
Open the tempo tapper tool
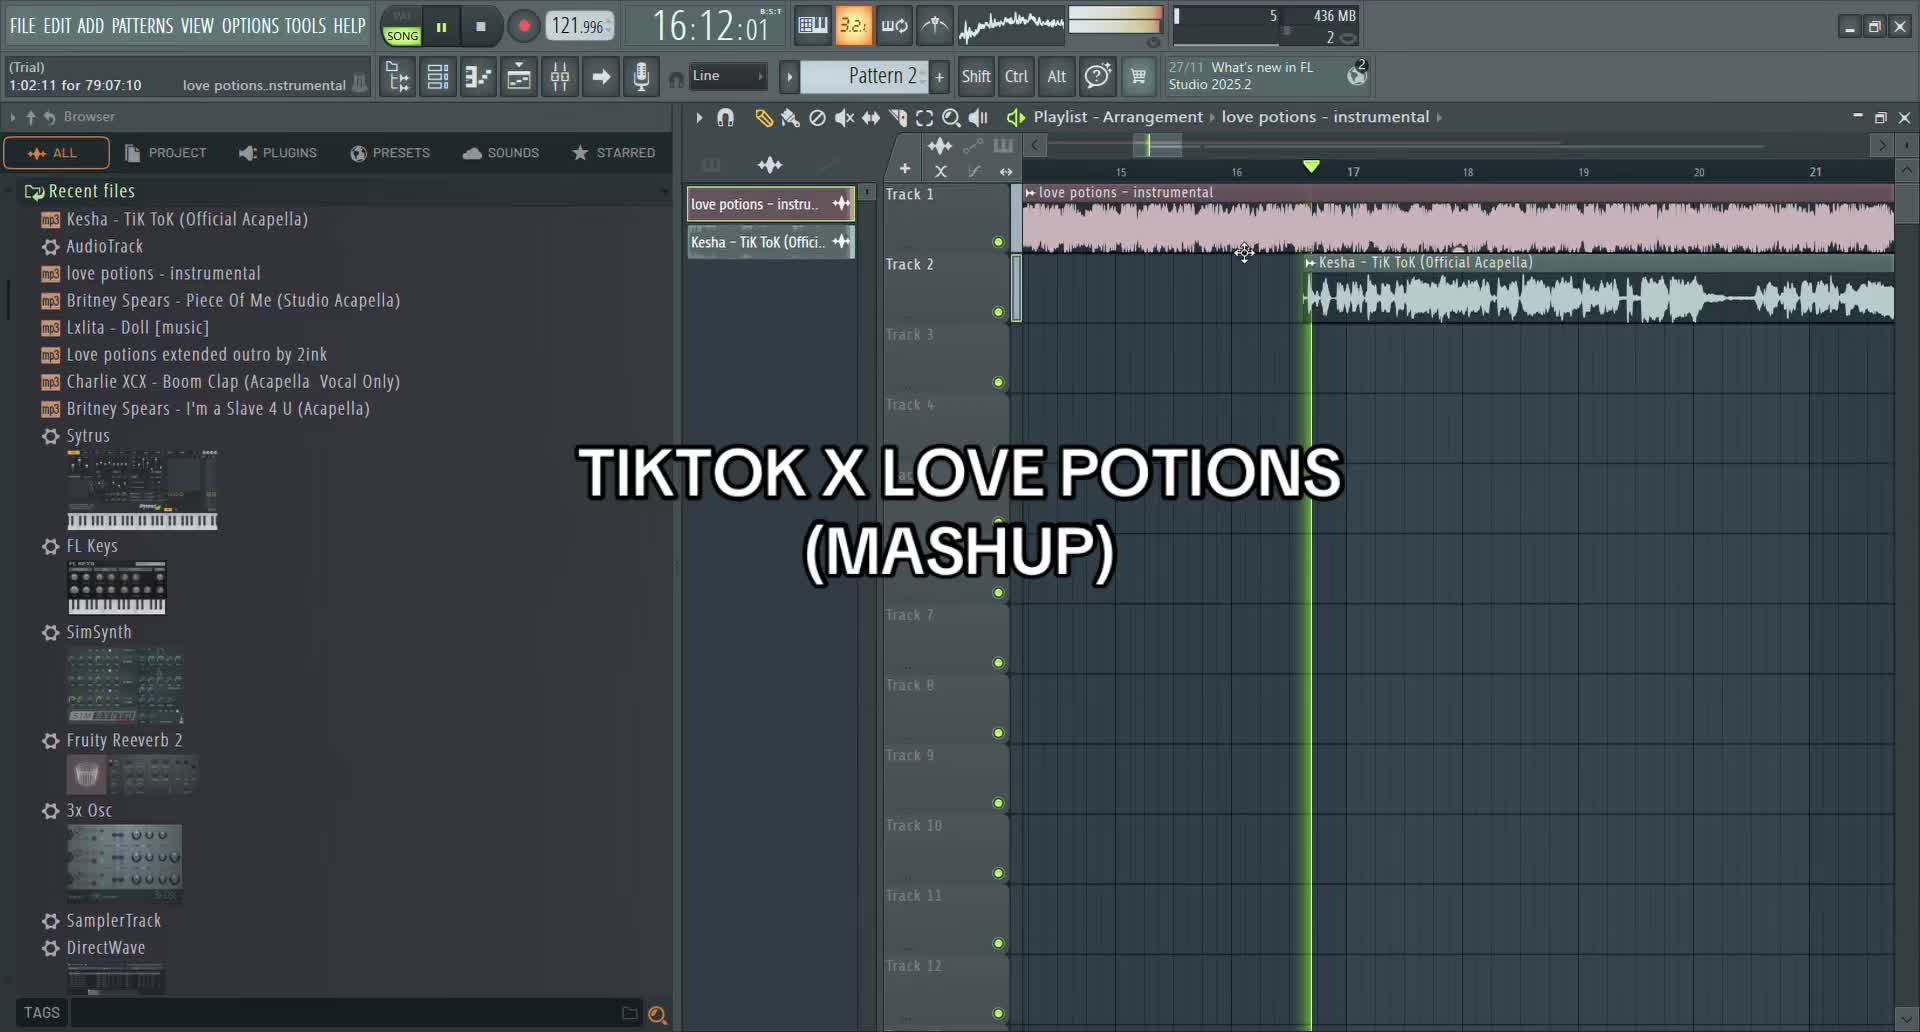coord(935,26)
